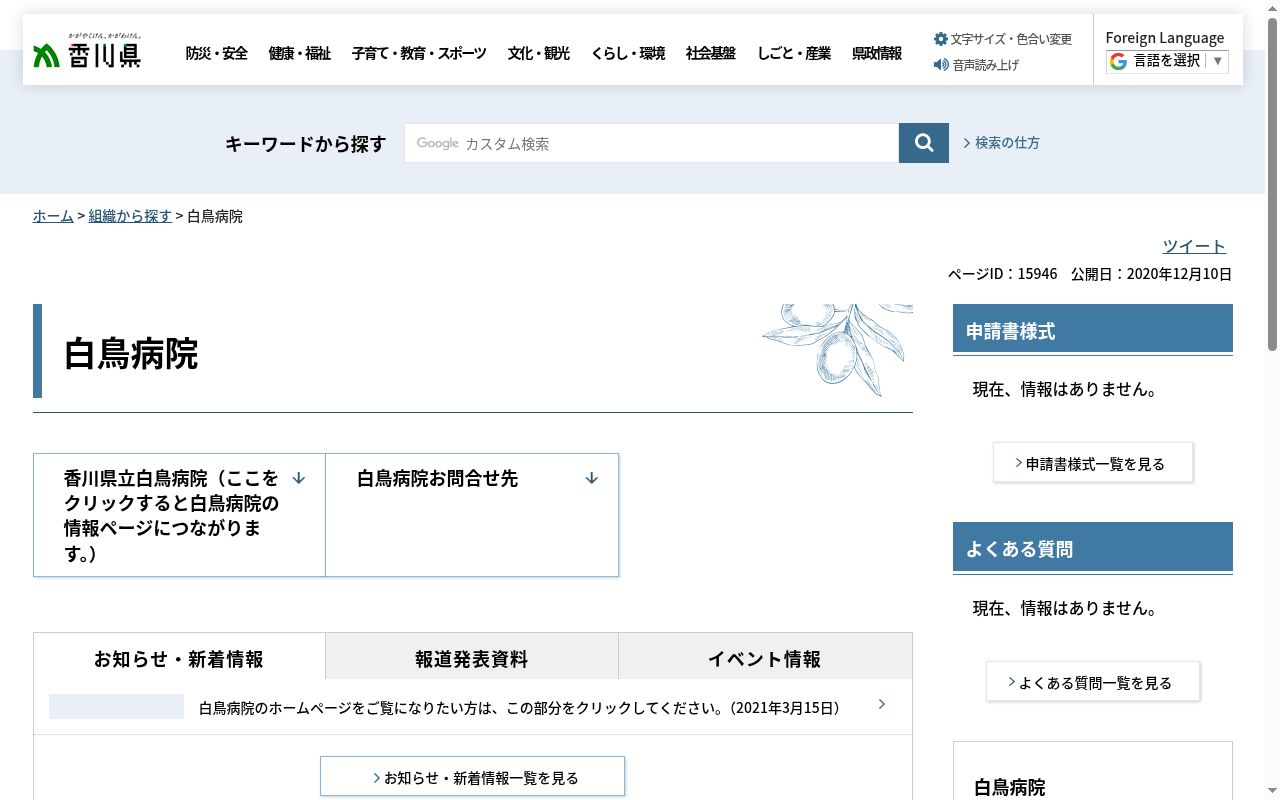Click the audio read-aloud speaker icon

coord(941,65)
